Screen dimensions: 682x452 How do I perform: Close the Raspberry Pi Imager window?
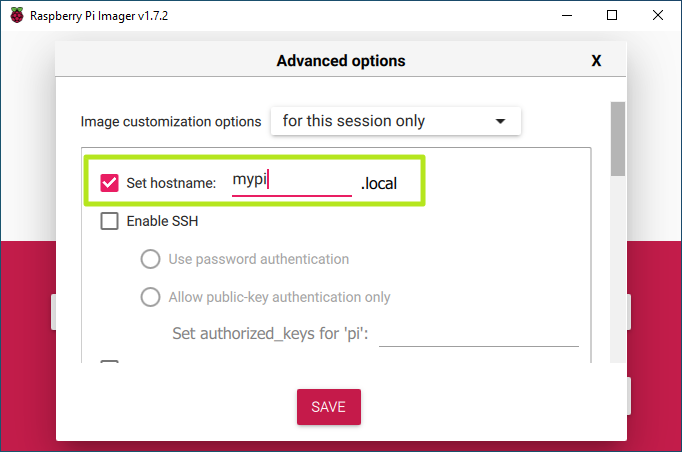[x=658, y=15]
